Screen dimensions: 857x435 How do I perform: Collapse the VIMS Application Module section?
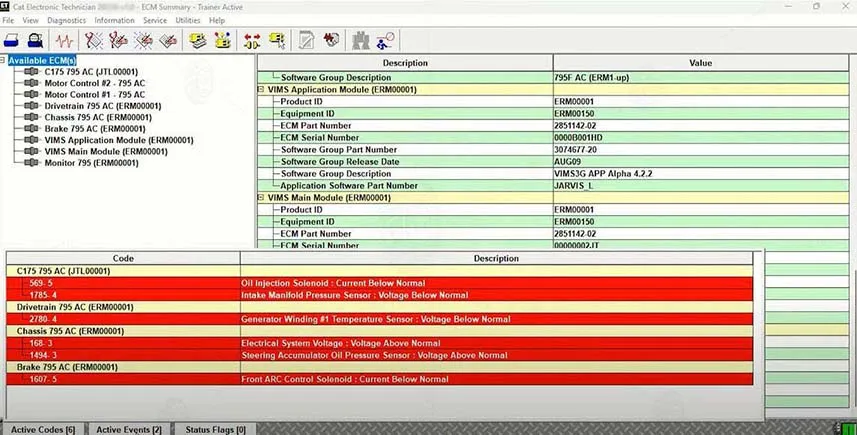(262, 89)
